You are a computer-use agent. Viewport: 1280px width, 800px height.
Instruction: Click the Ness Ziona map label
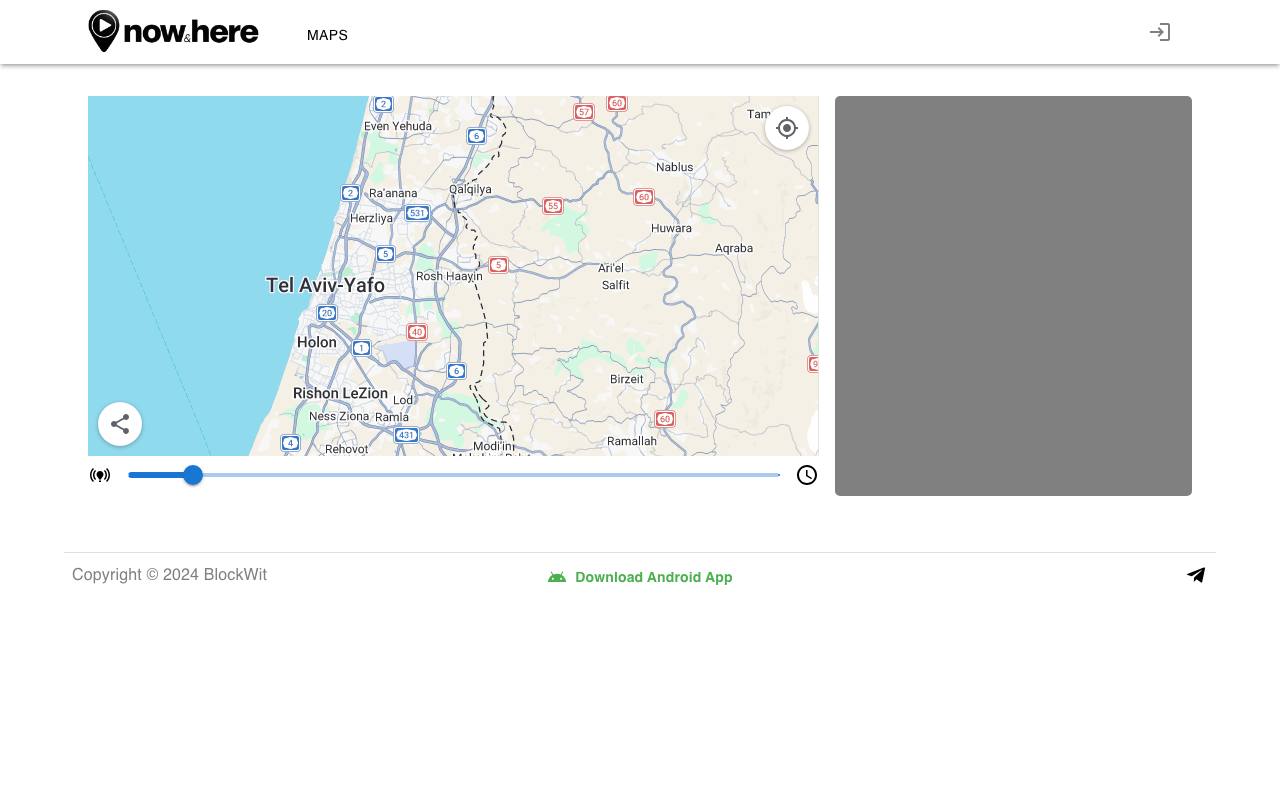(339, 416)
